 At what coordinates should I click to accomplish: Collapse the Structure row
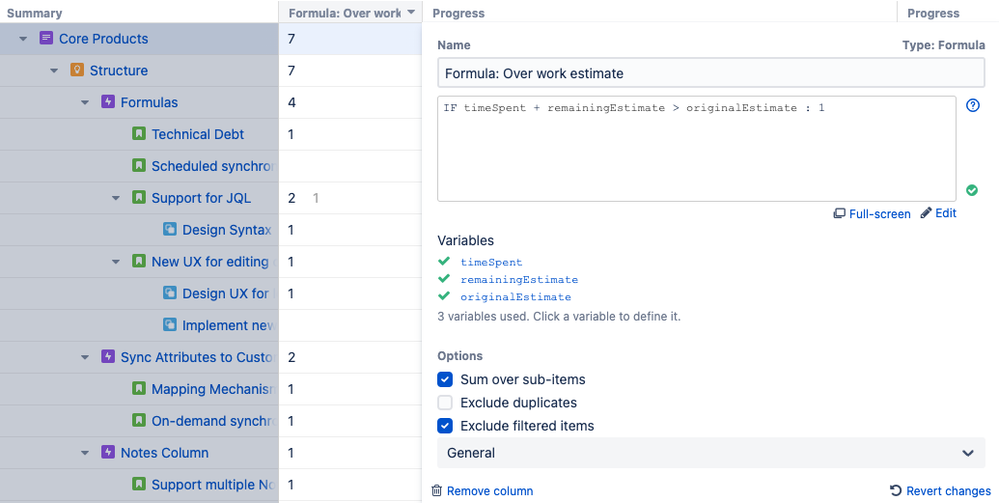(x=54, y=71)
